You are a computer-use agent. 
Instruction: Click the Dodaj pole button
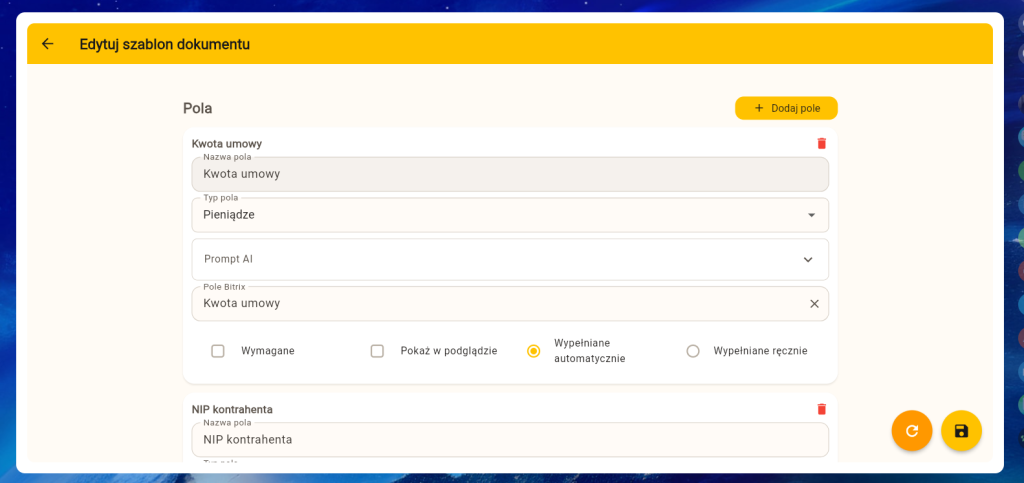click(x=786, y=108)
